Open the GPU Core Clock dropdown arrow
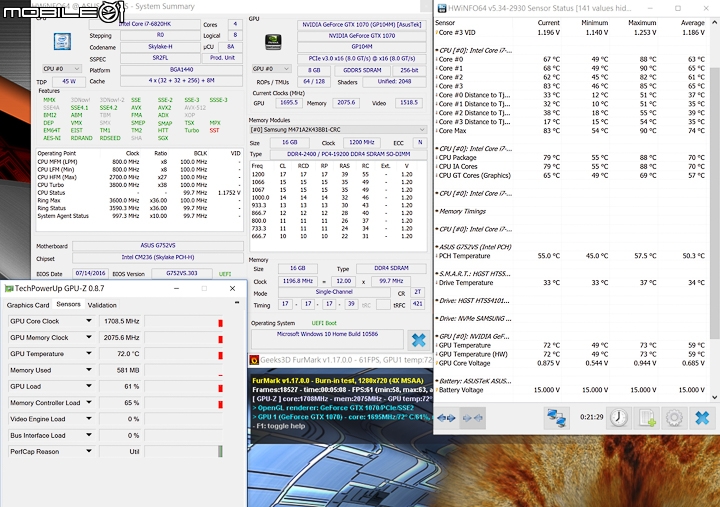The image size is (720, 507). pyautogui.click(x=89, y=321)
